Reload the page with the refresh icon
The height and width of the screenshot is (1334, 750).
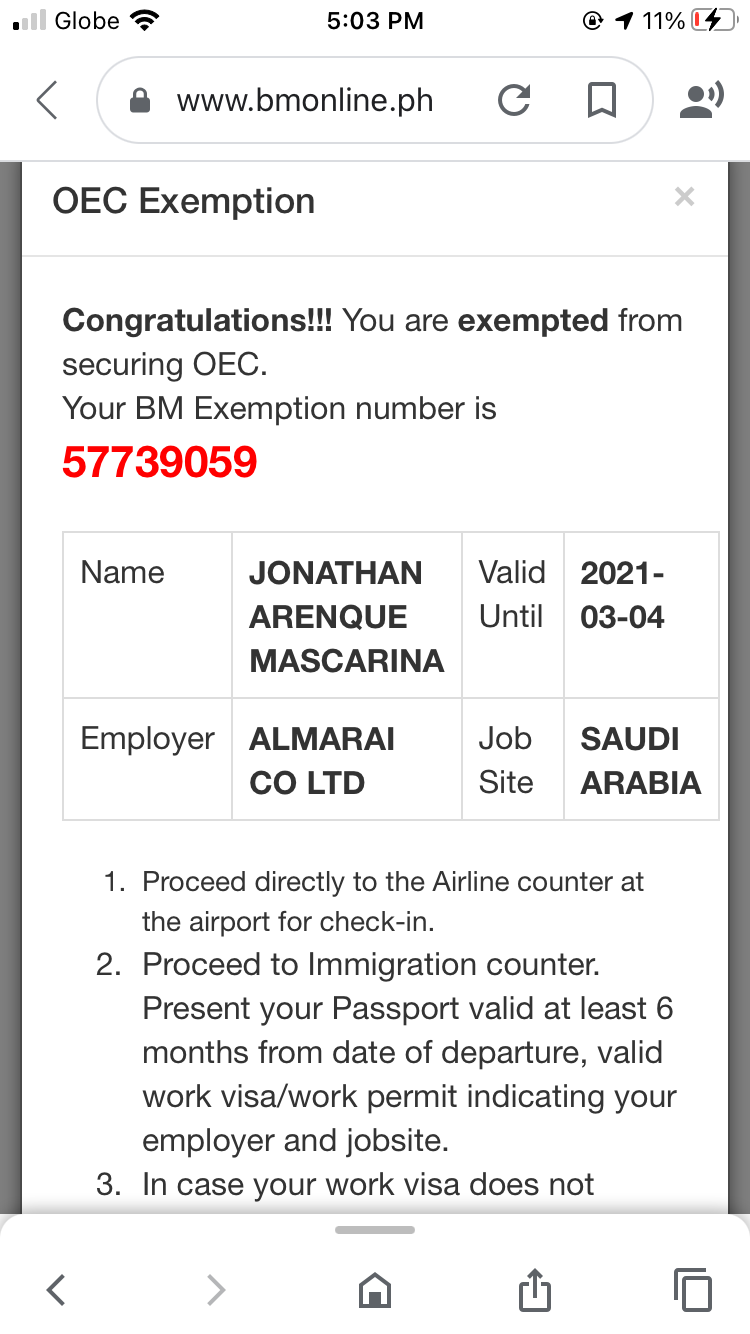point(513,101)
